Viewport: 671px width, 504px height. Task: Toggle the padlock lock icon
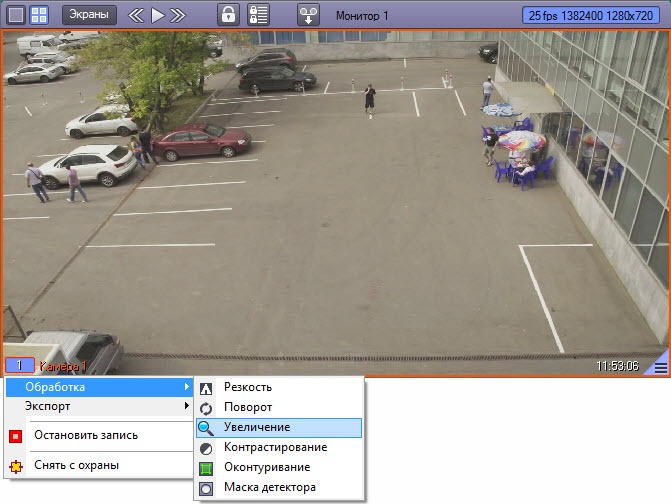pyautogui.click(x=228, y=15)
